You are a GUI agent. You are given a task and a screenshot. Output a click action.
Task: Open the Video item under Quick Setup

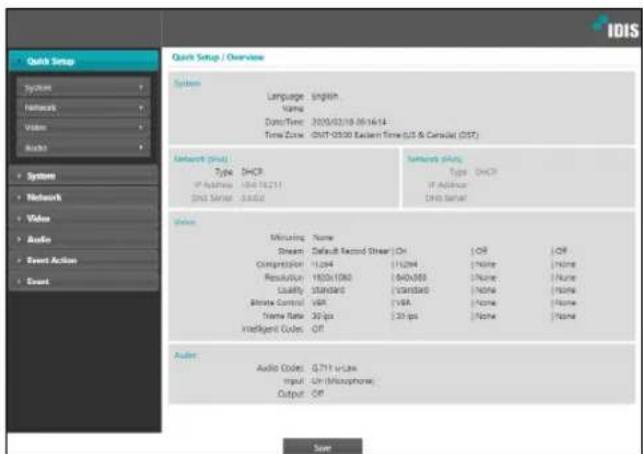(x=84, y=128)
